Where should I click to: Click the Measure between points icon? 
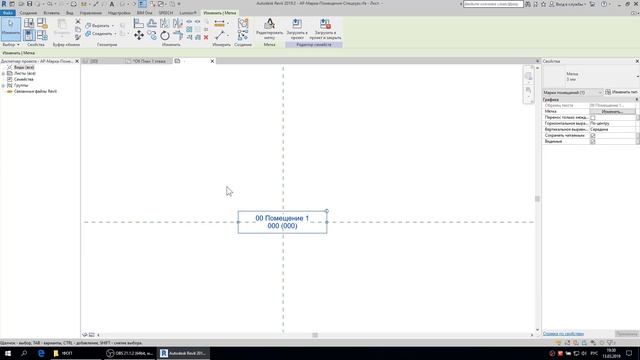coord(220,36)
